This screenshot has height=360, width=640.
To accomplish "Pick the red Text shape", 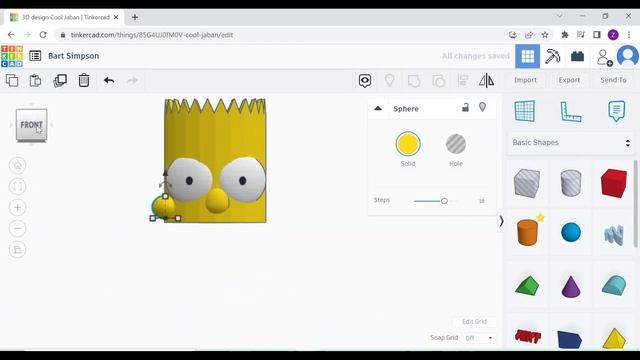I will [x=528, y=336].
